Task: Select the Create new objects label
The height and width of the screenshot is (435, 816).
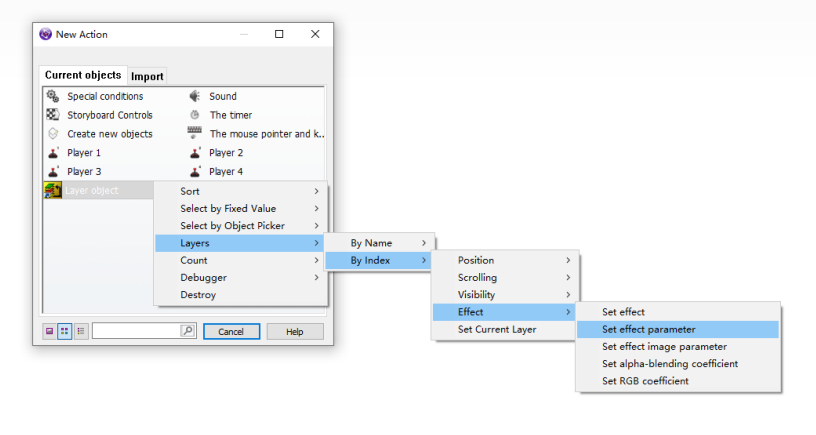Action: 110,134
